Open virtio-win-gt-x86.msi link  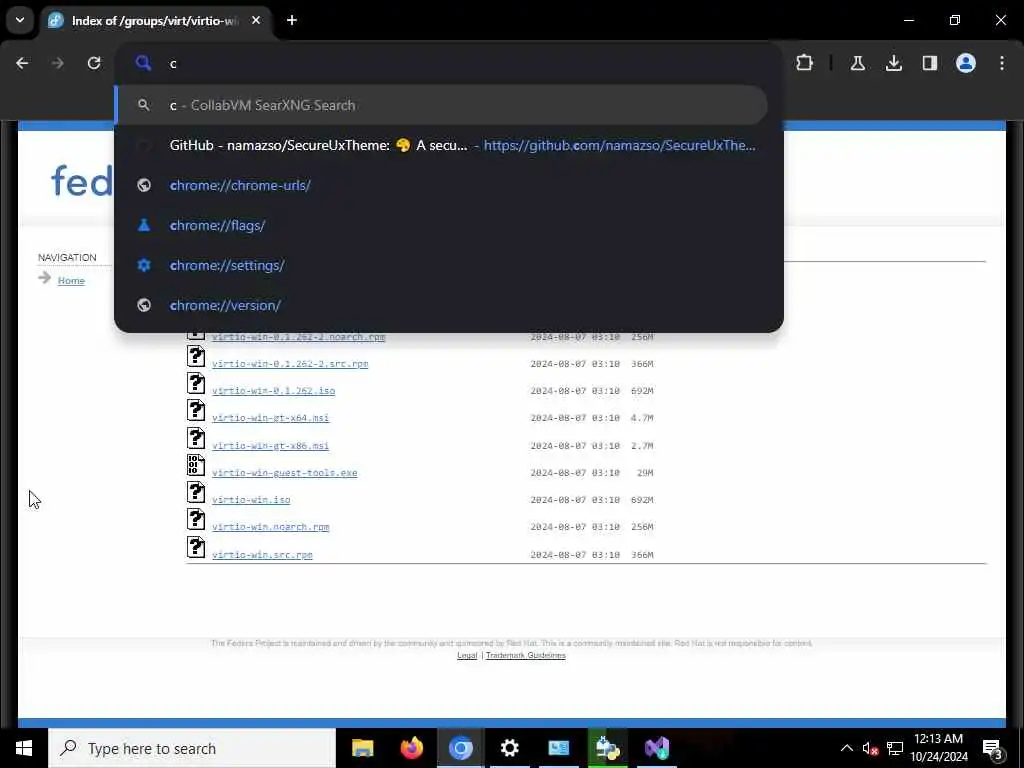pyautogui.click(x=270, y=445)
